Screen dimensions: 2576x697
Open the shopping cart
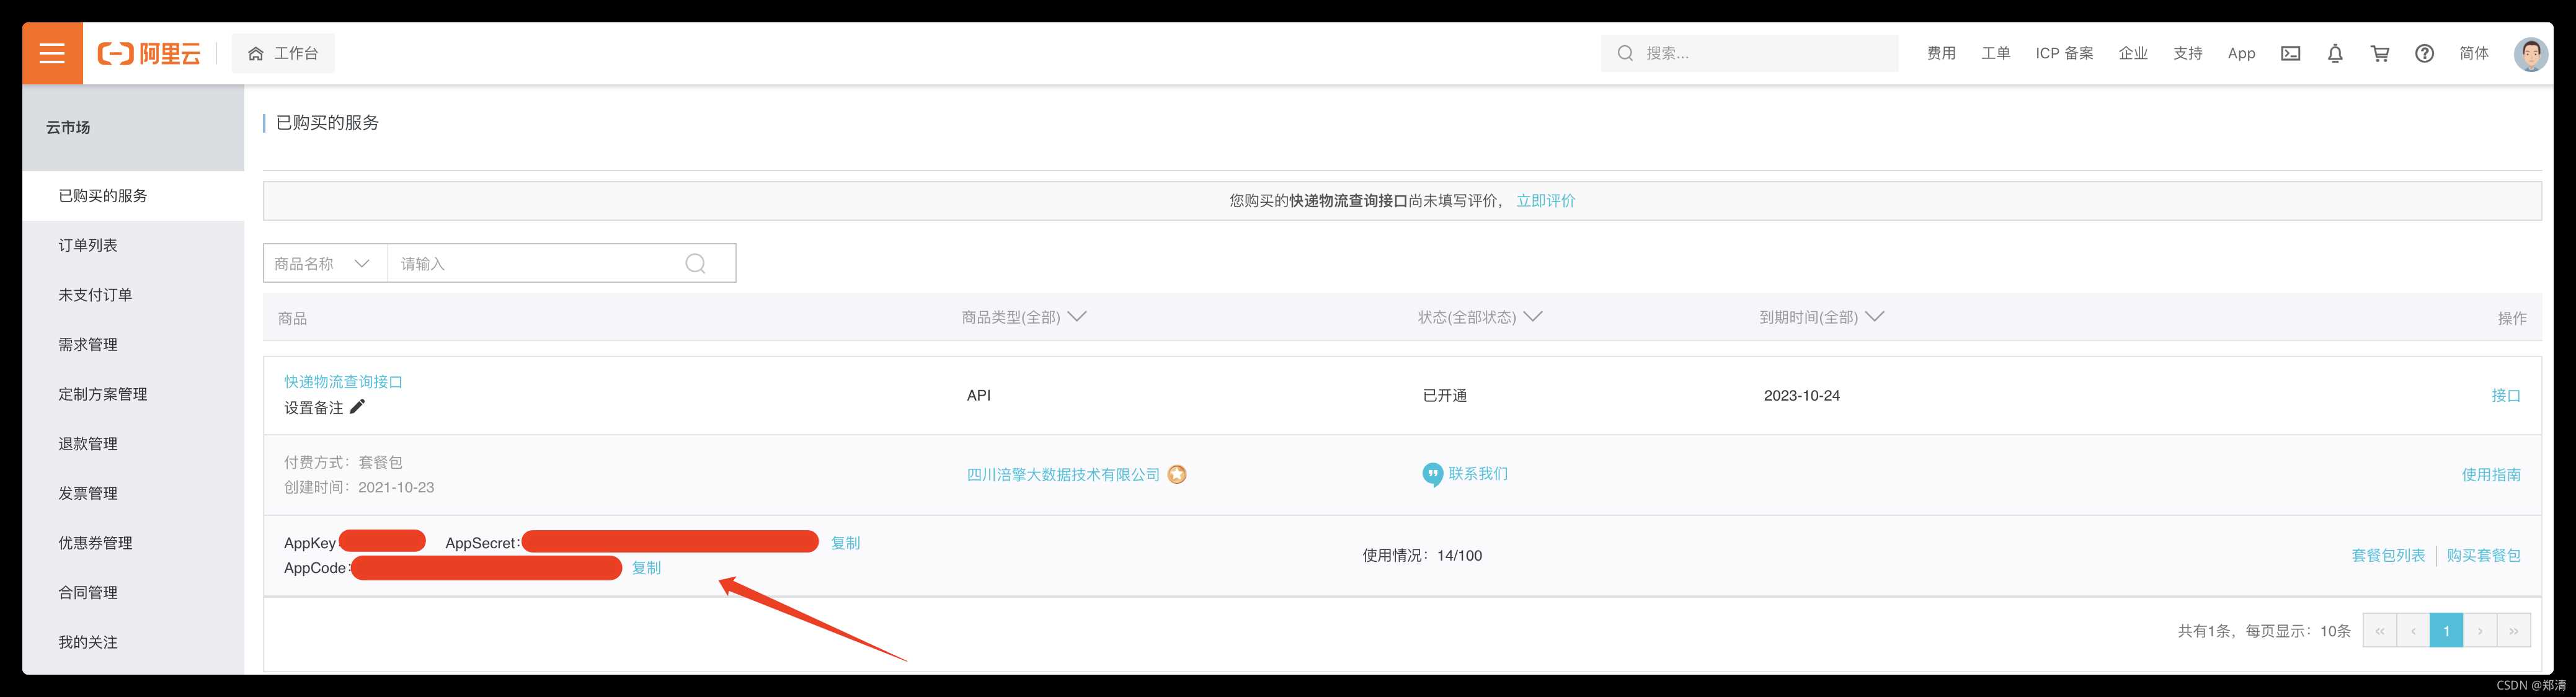click(x=2380, y=53)
